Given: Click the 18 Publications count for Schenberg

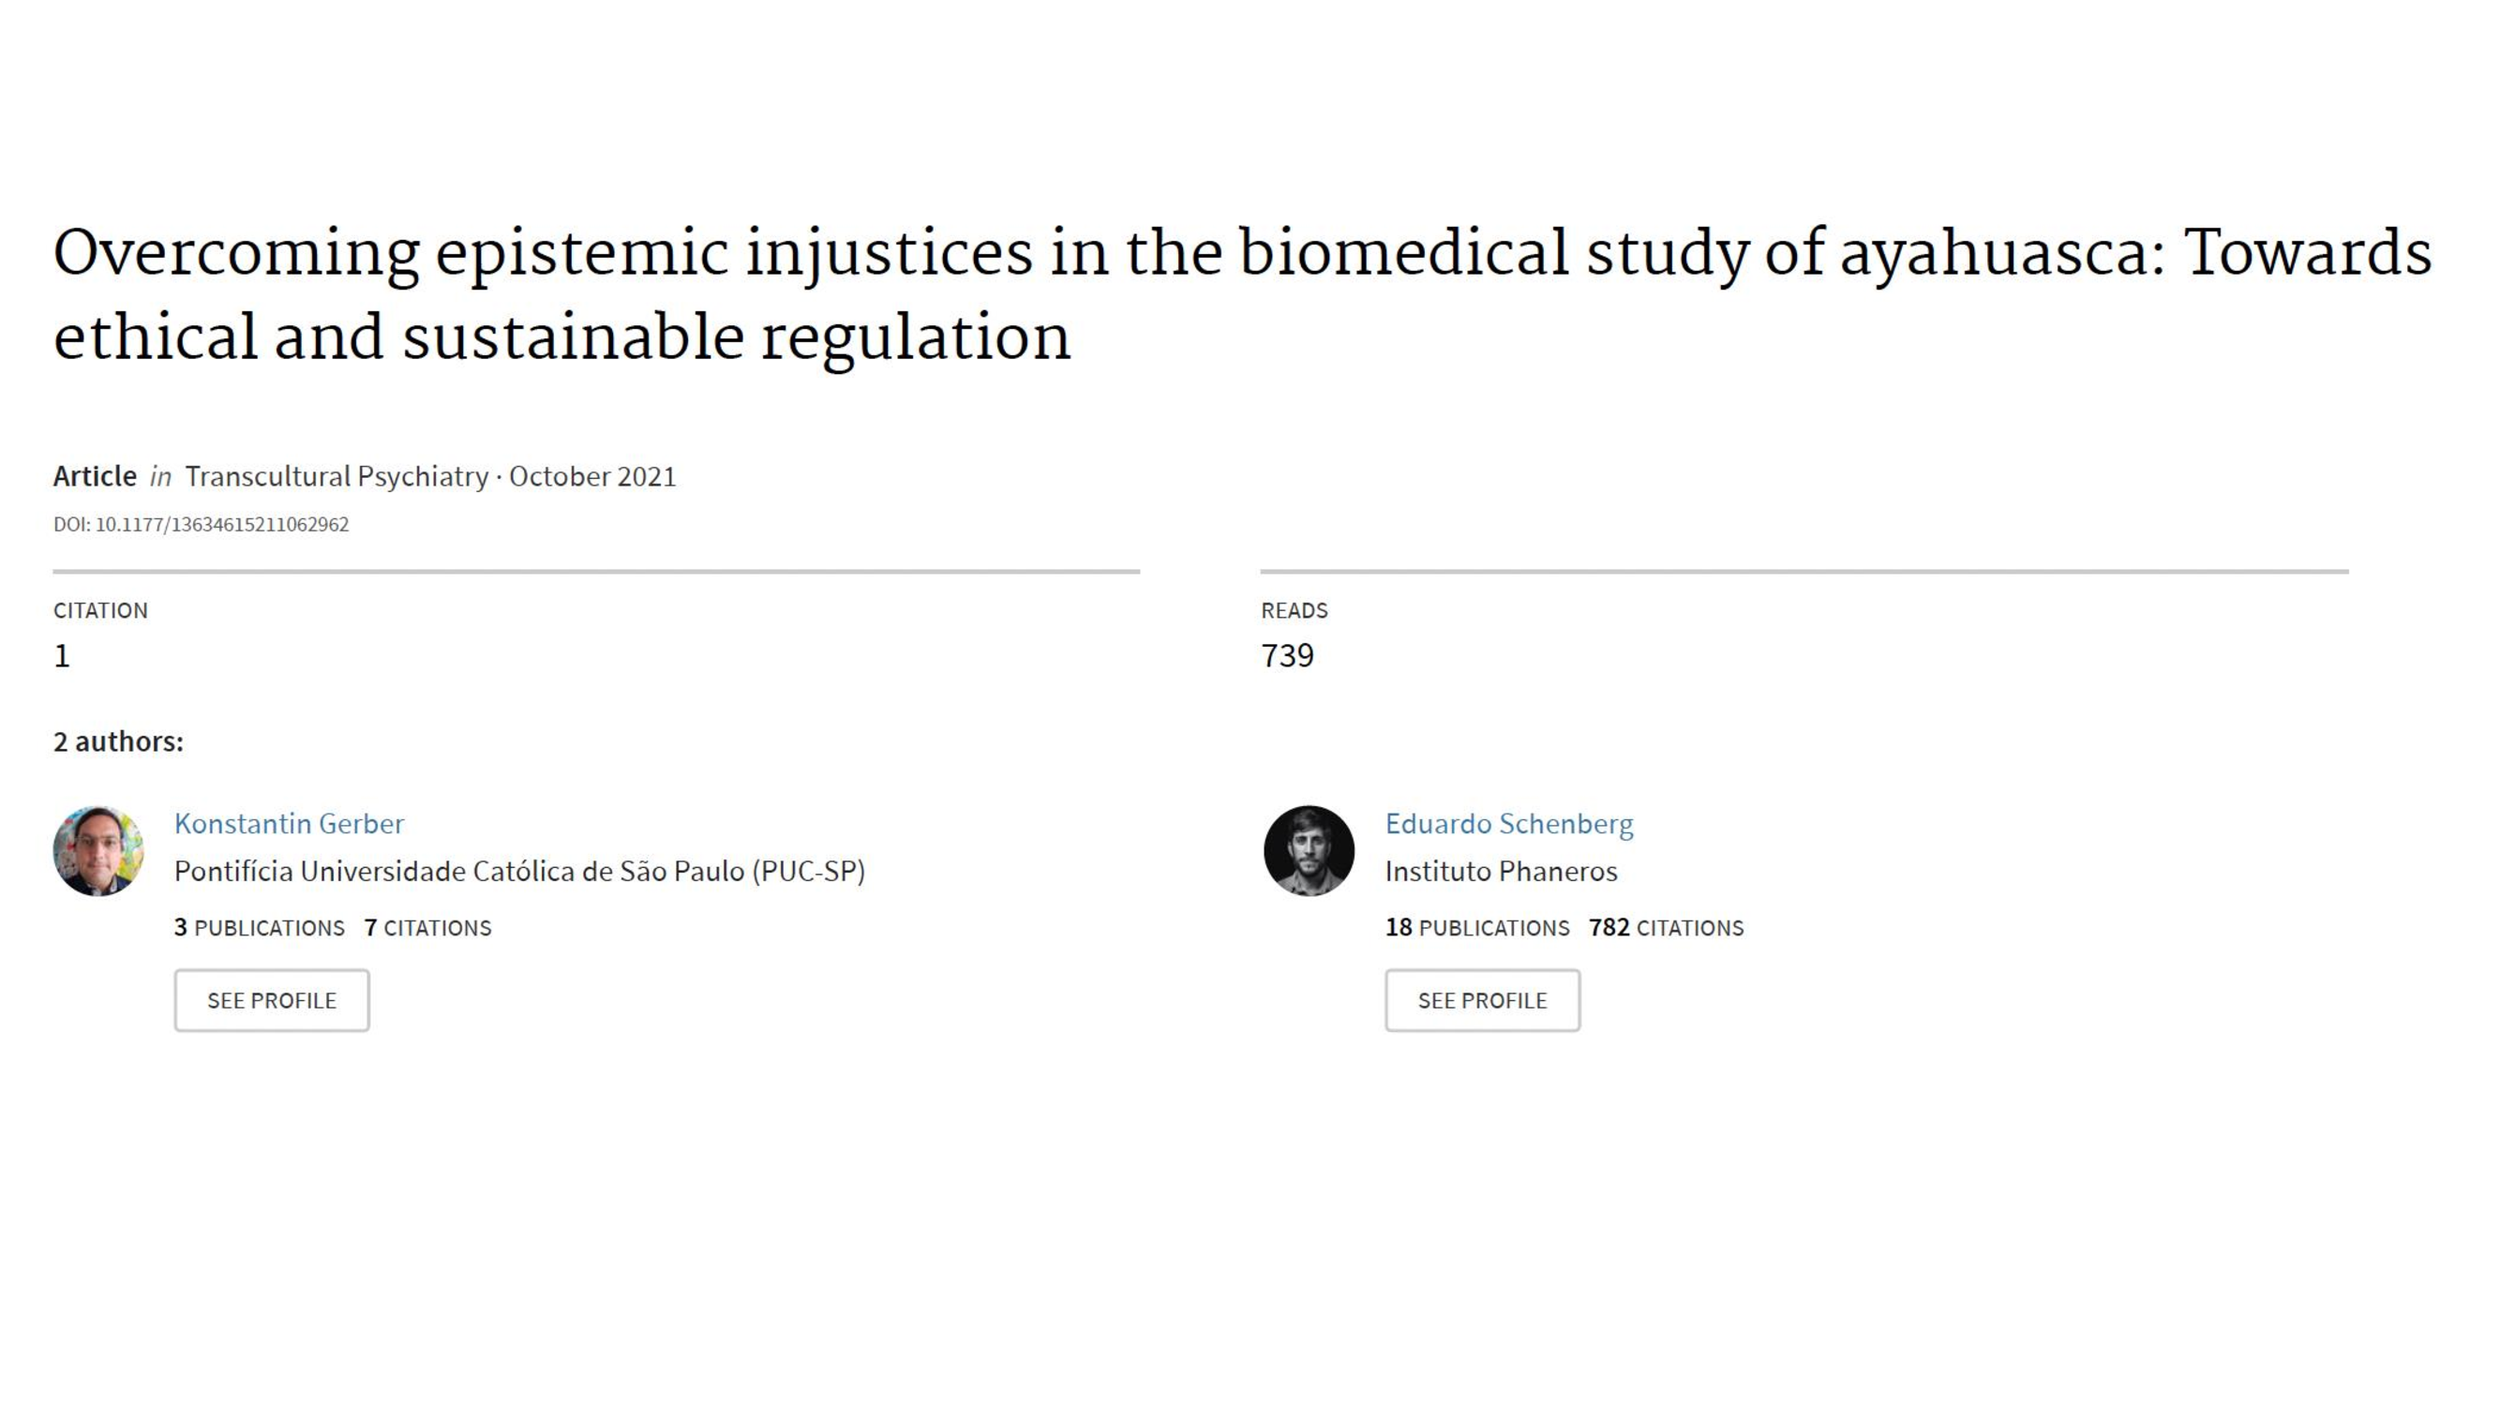Looking at the screenshot, I should pyautogui.click(x=1477, y=928).
